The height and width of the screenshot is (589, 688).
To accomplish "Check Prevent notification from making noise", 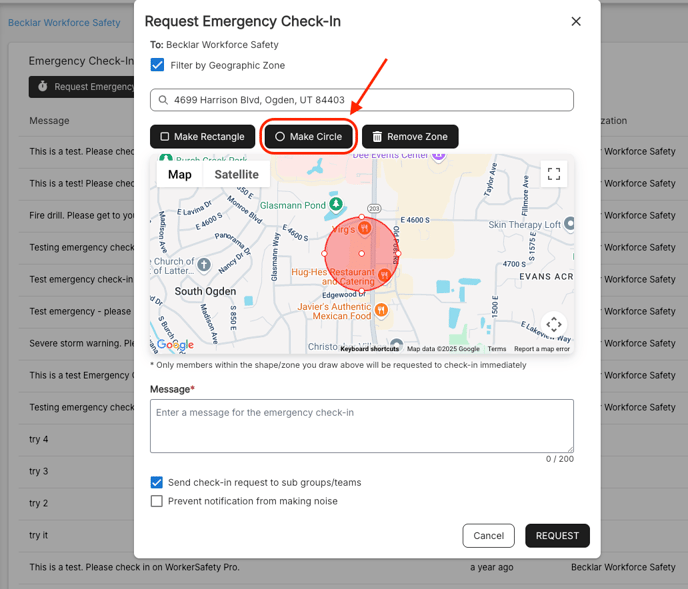I will coord(157,501).
